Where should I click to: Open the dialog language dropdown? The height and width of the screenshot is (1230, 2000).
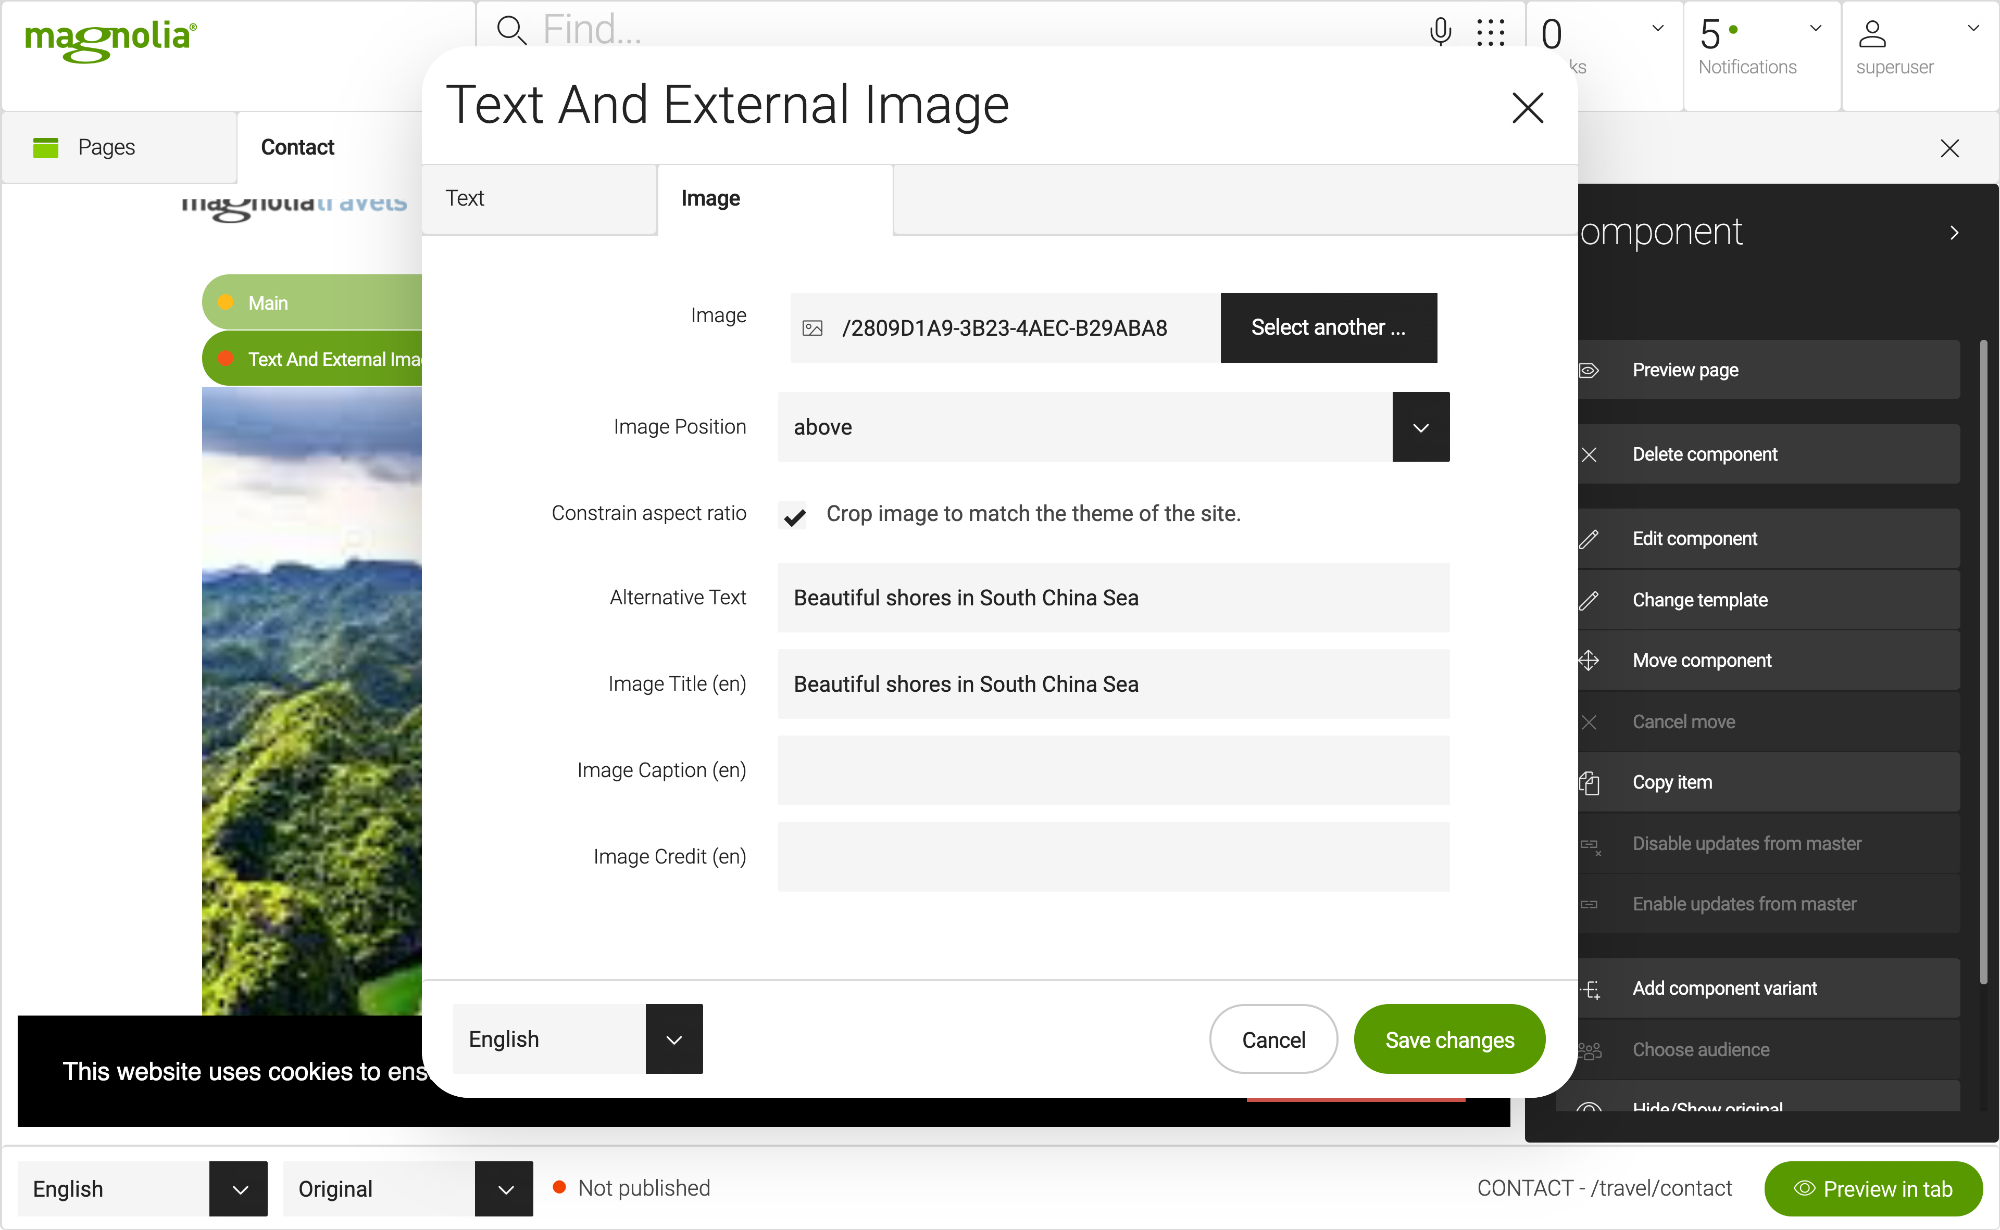(674, 1039)
